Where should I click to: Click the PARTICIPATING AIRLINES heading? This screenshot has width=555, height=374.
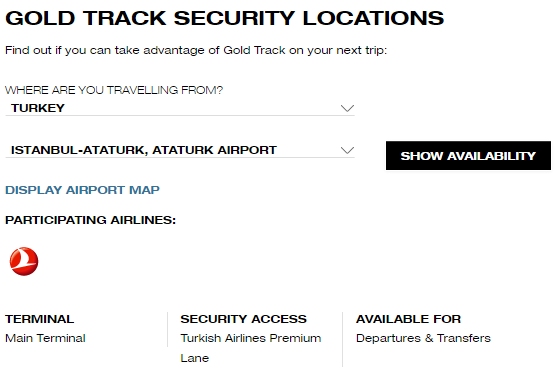(x=91, y=220)
